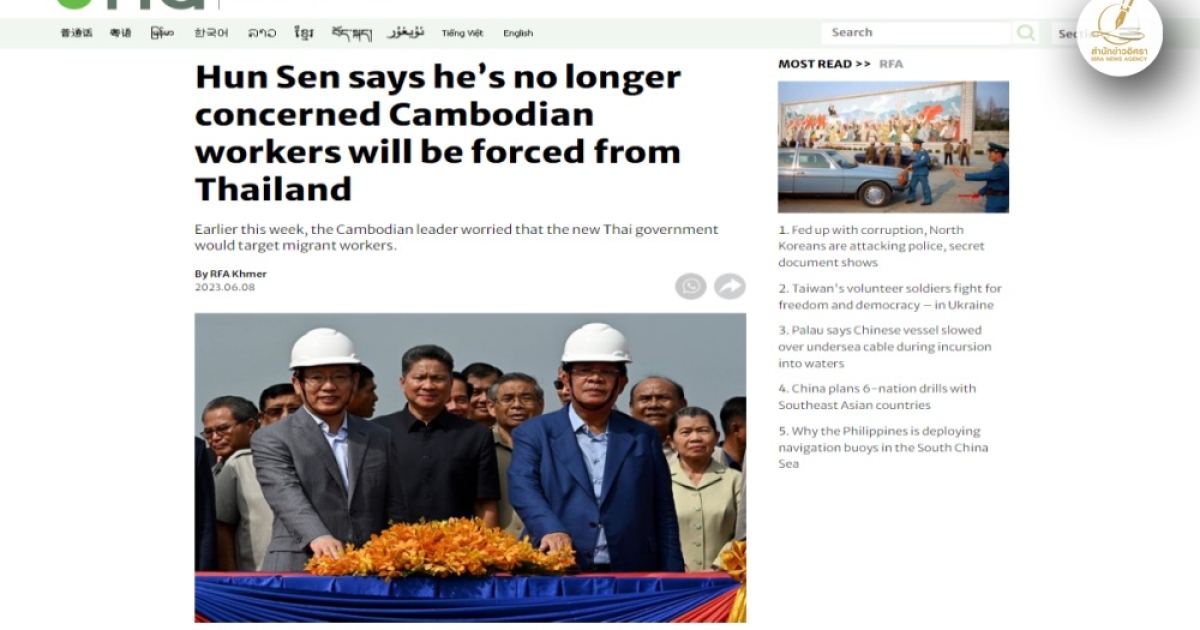Switch language to Tiếng Việt
The image size is (1200, 630).
tap(462, 33)
